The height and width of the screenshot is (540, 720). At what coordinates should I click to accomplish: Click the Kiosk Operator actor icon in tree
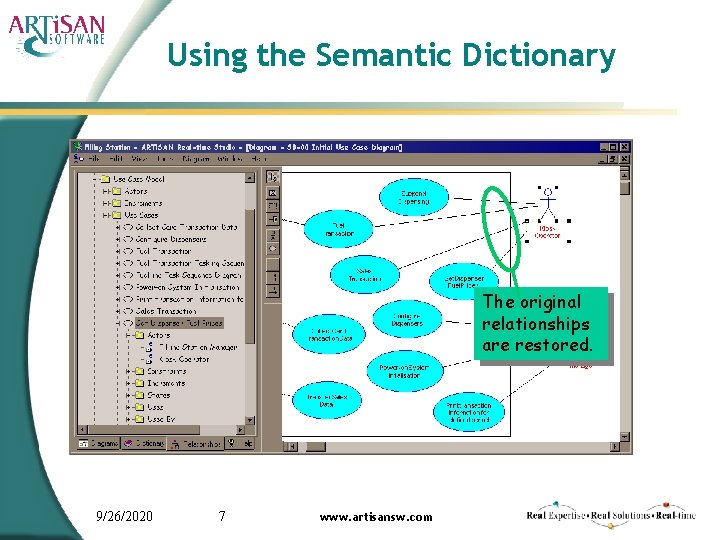(149, 359)
